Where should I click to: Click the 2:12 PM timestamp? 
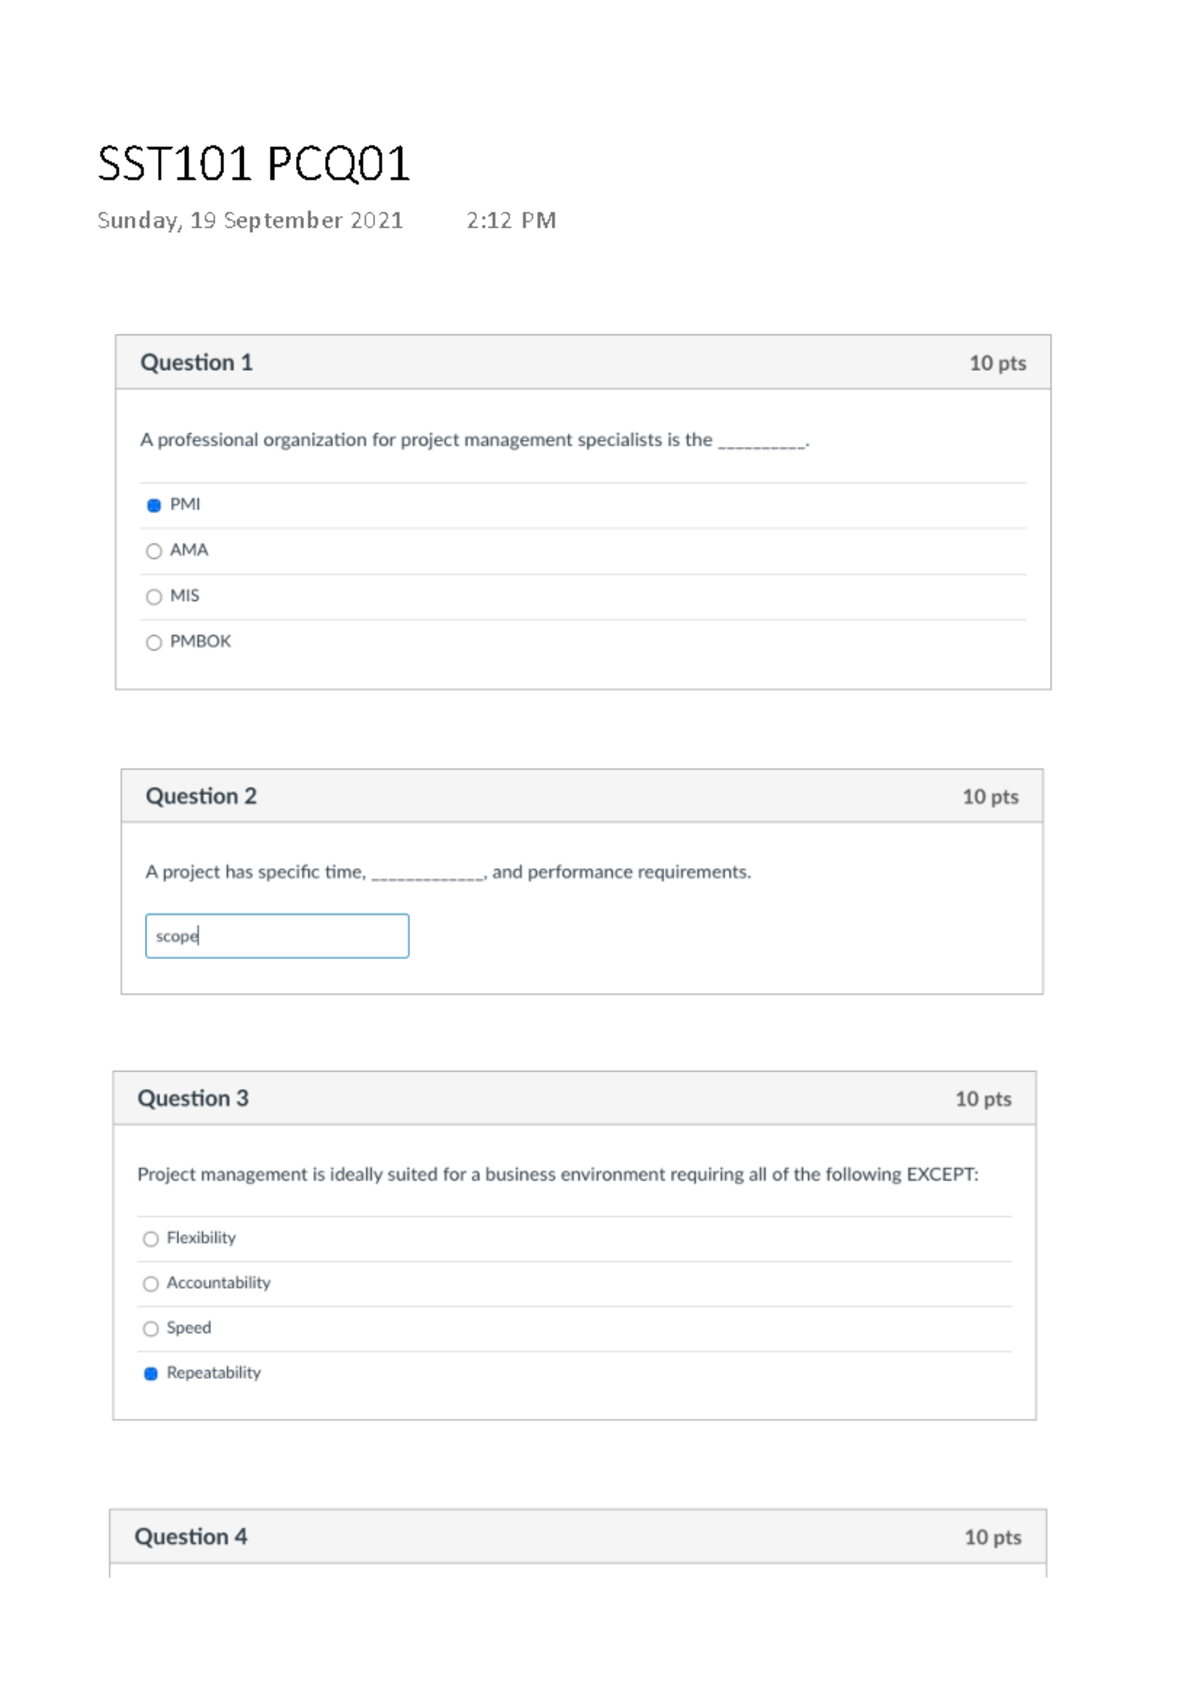[511, 221]
